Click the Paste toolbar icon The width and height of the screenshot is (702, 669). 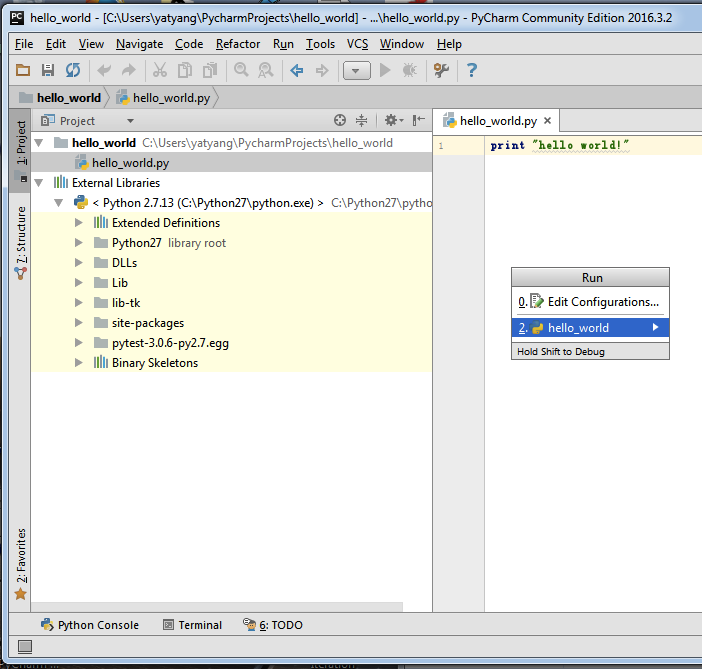(210, 70)
